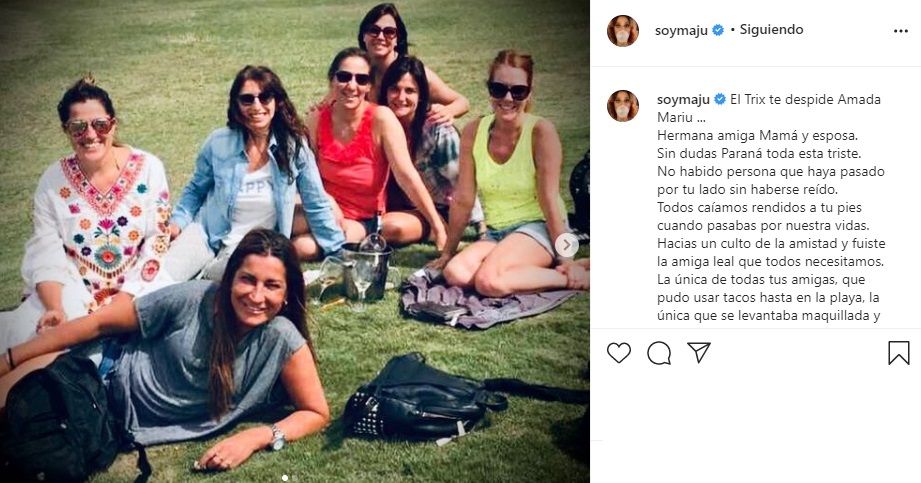This screenshot has height=483, width=921.
Task: Click verified badge beside header username
Action: tap(717, 30)
